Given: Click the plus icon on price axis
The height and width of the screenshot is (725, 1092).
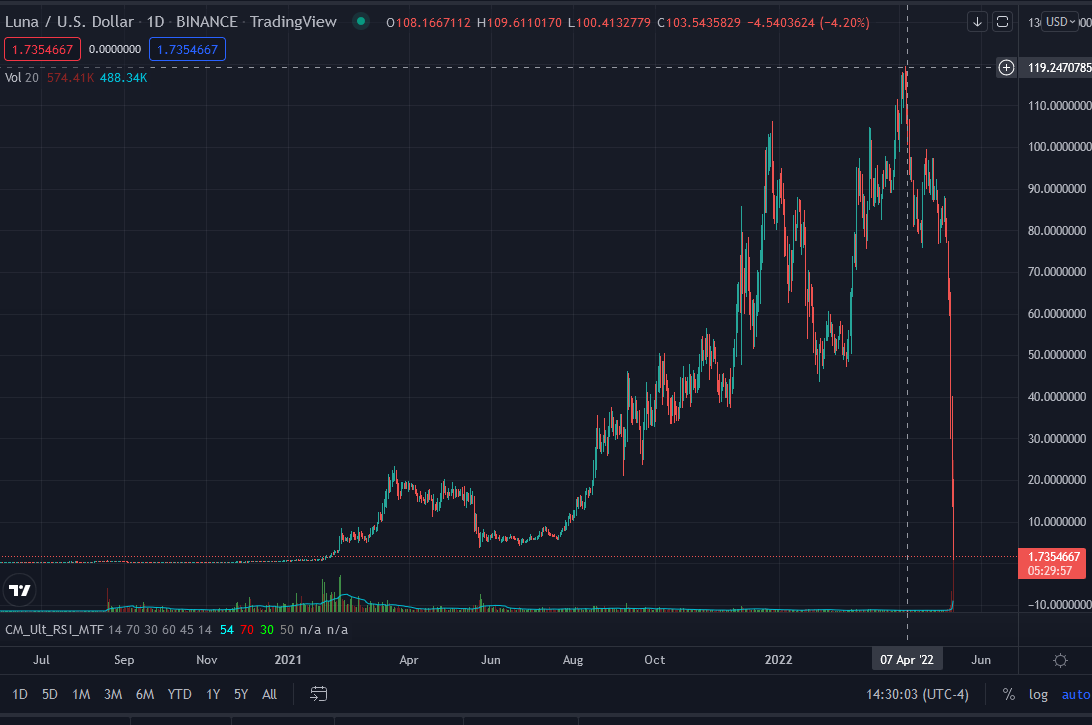Looking at the screenshot, I should 1006,68.
